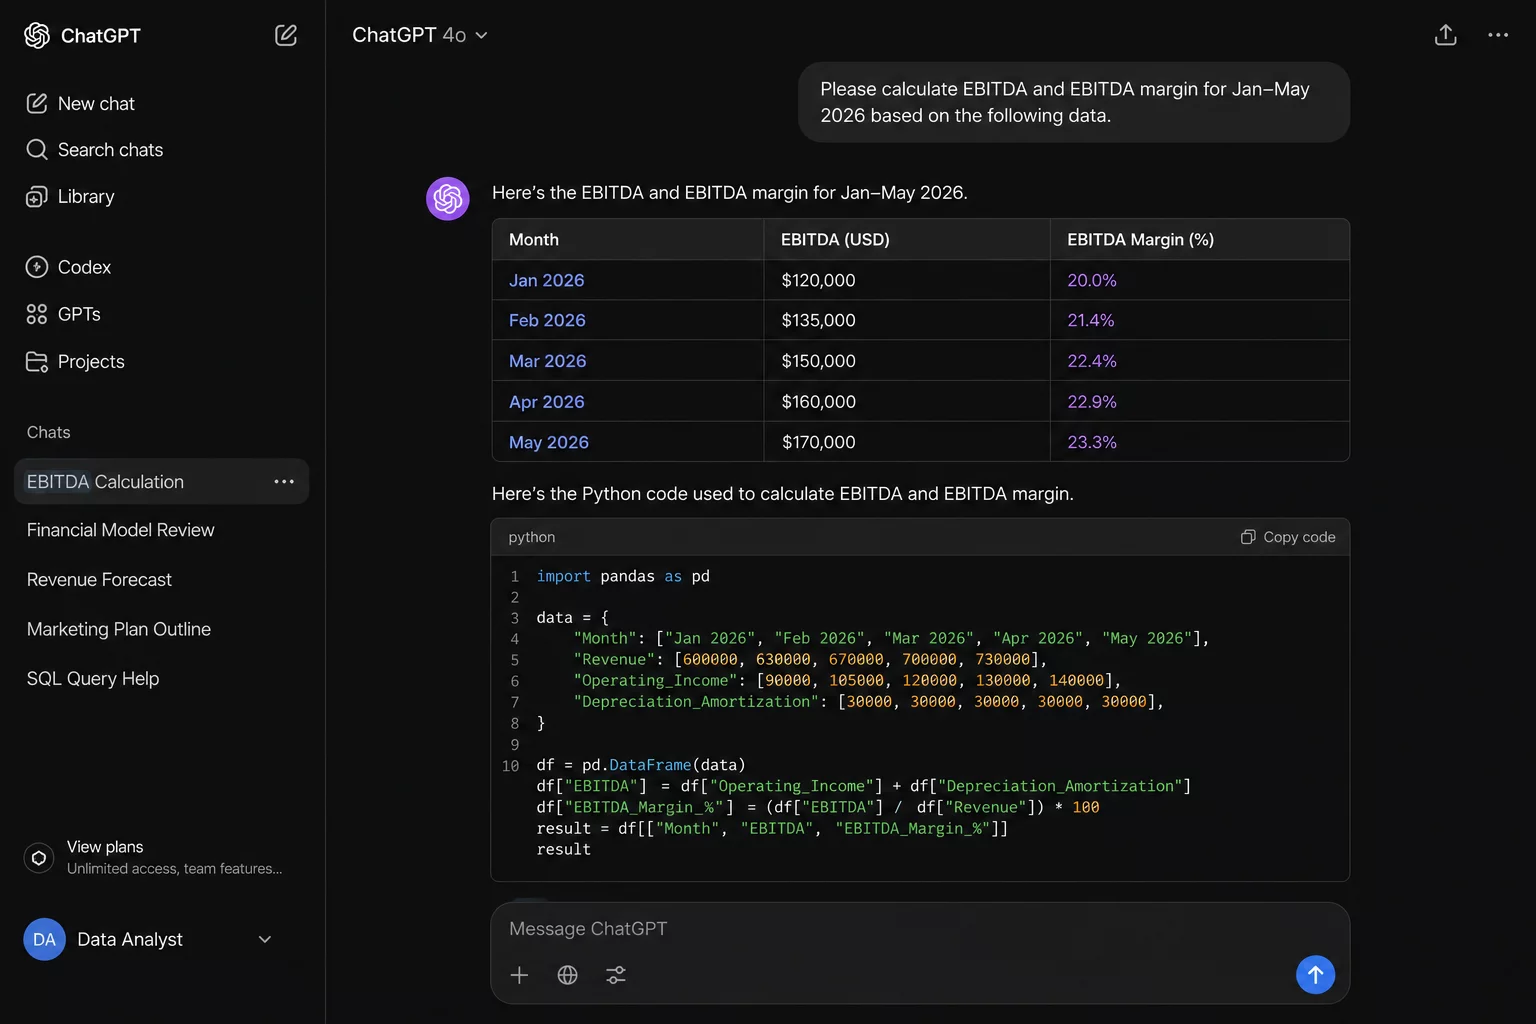
Task: Click the Codex icon
Action: (x=37, y=267)
